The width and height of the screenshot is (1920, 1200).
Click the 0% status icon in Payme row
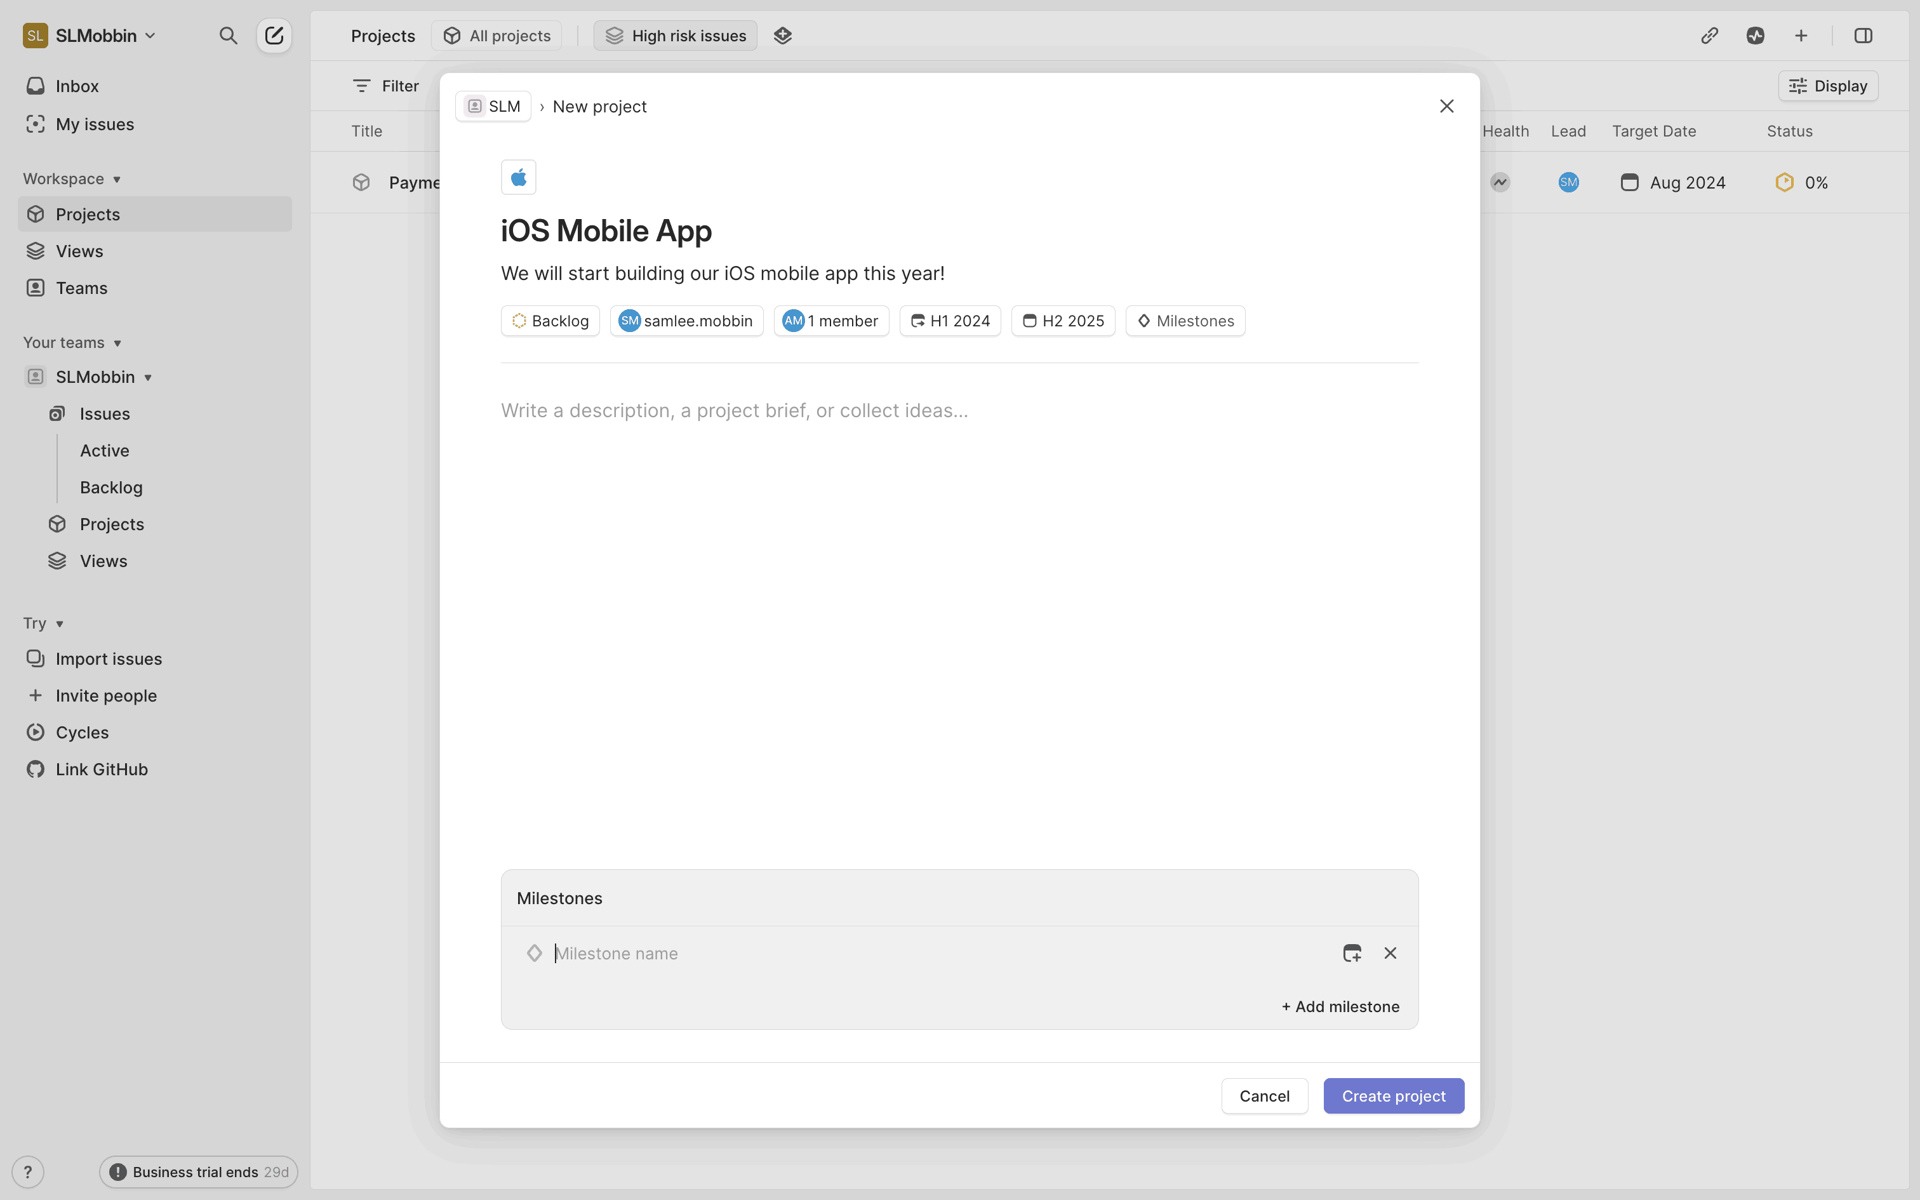(1784, 182)
